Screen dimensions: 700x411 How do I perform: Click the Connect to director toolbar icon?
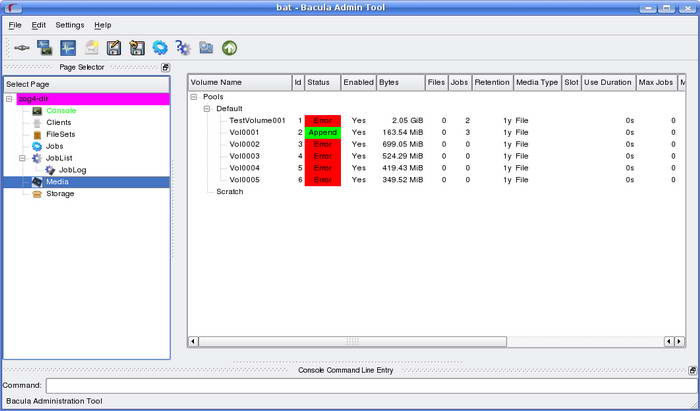click(x=22, y=48)
